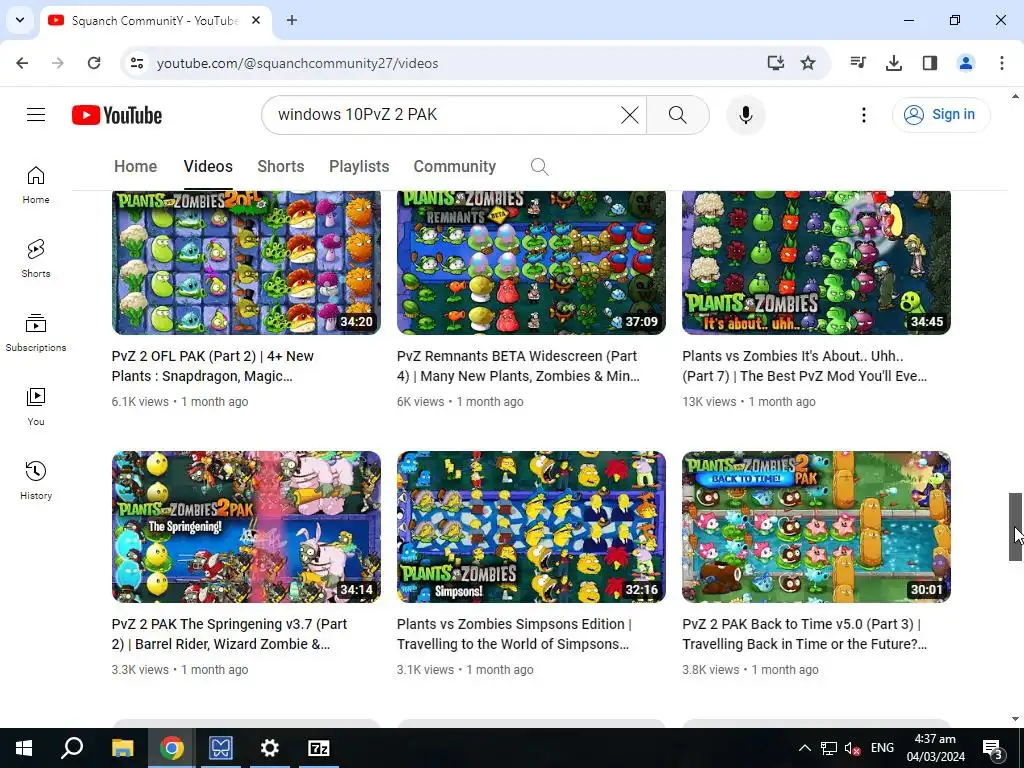Open the Windows Start menu
Viewport: 1024px width, 768px height.
click(x=24, y=748)
